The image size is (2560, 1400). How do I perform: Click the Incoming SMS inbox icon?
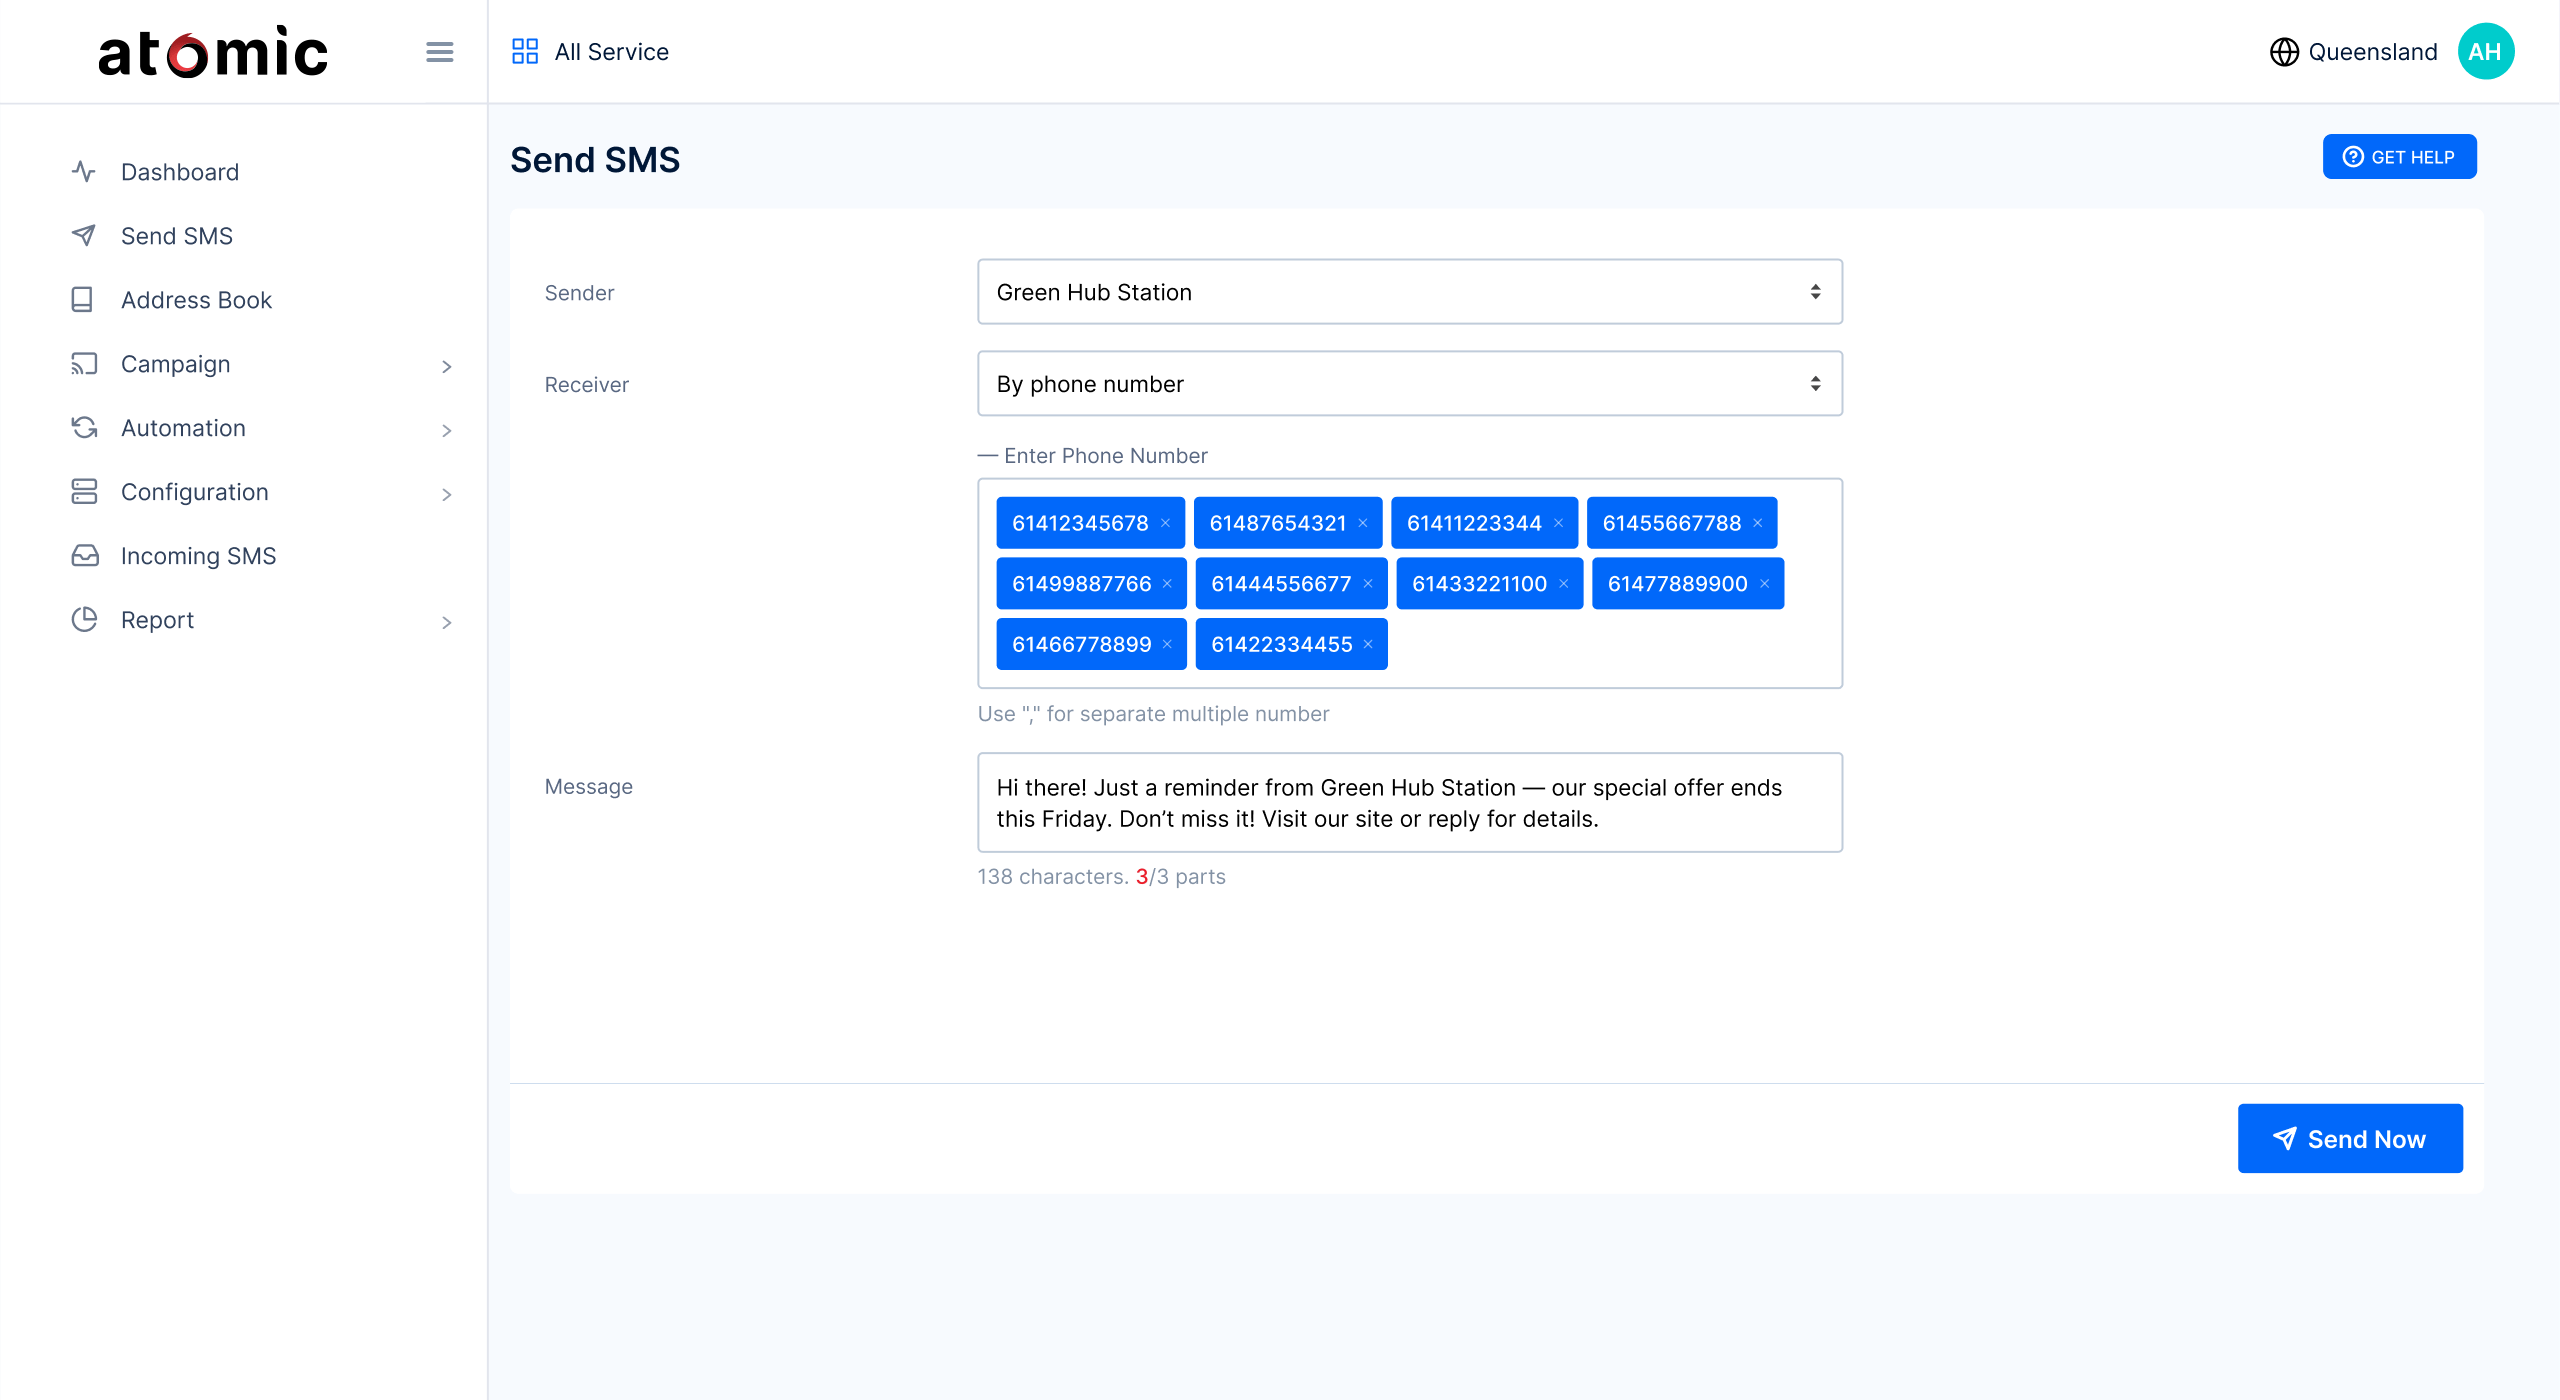[84, 556]
